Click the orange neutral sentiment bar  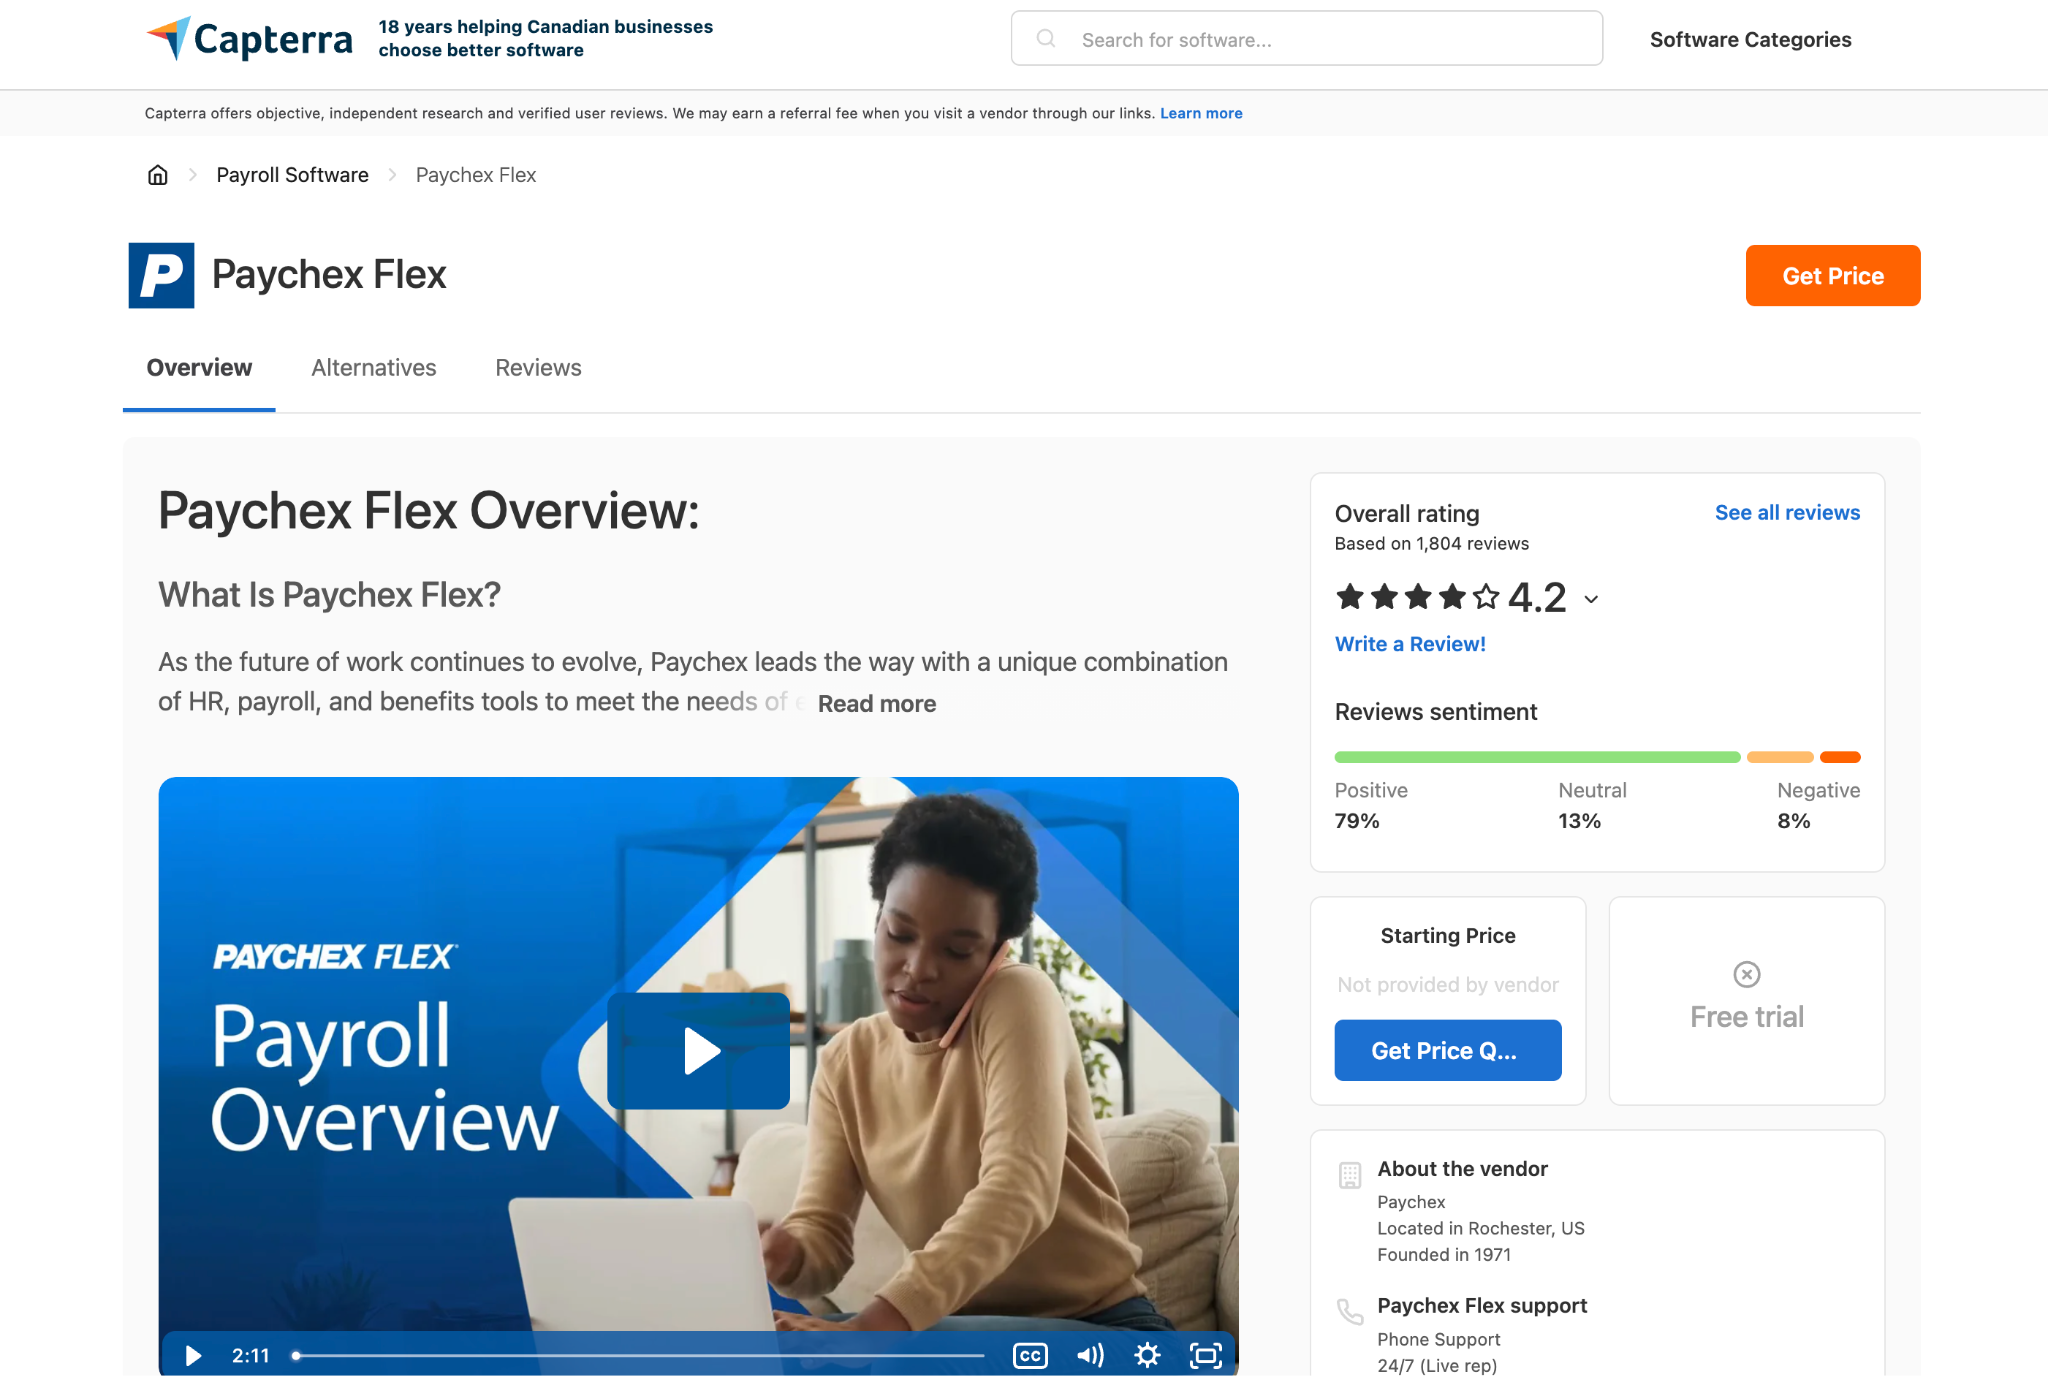[x=1780, y=757]
